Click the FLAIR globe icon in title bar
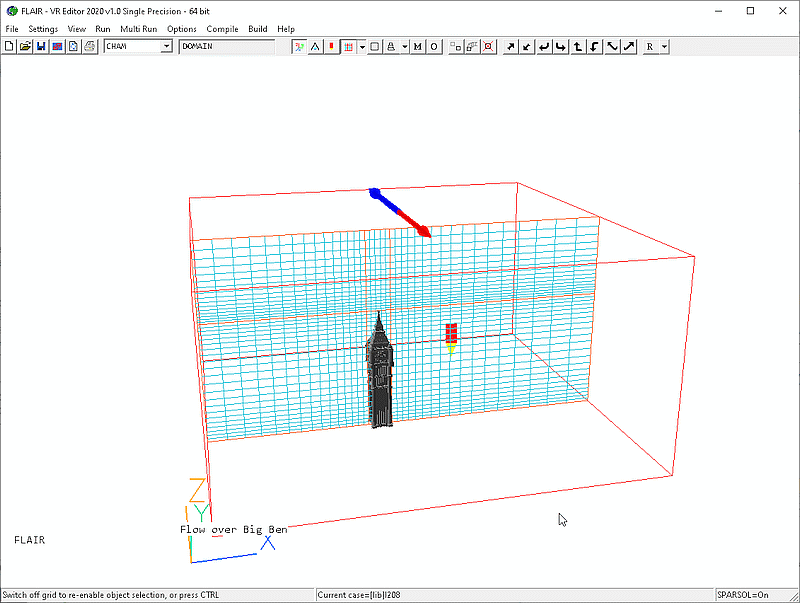Viewport: 800px width, 603px height. (x=12, y=11)
